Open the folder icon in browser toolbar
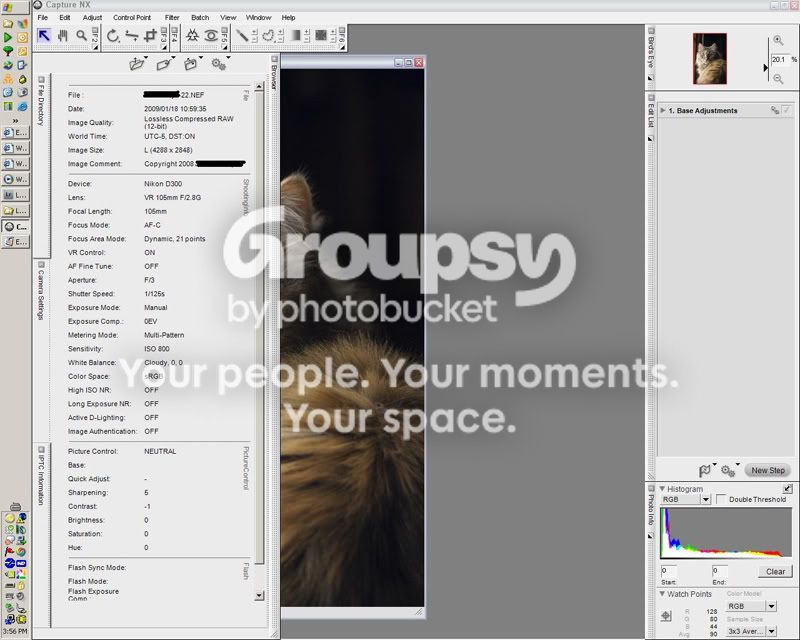The image size is (800, 640). (136, 64)
